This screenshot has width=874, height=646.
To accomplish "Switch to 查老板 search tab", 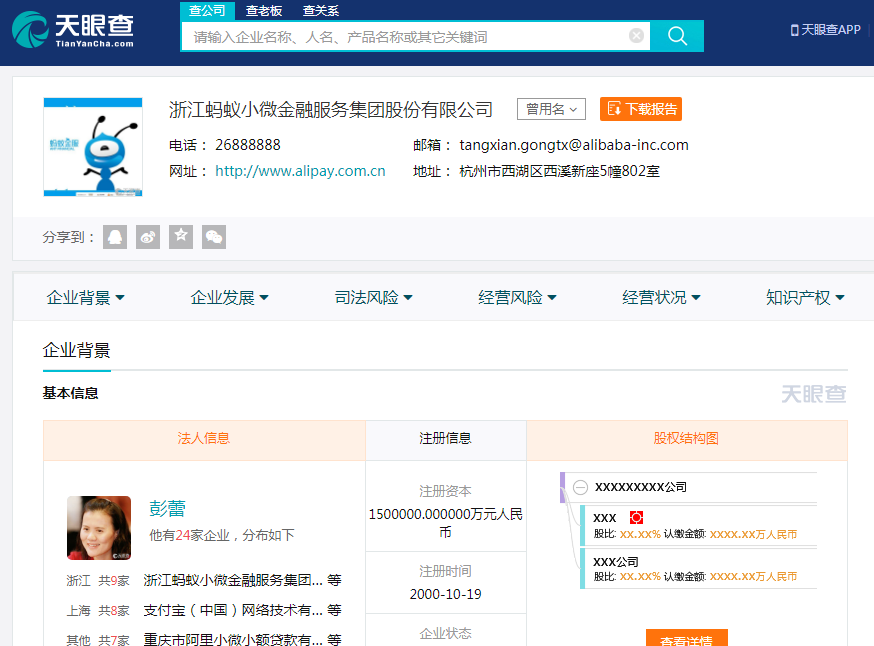I will [264, 11].
